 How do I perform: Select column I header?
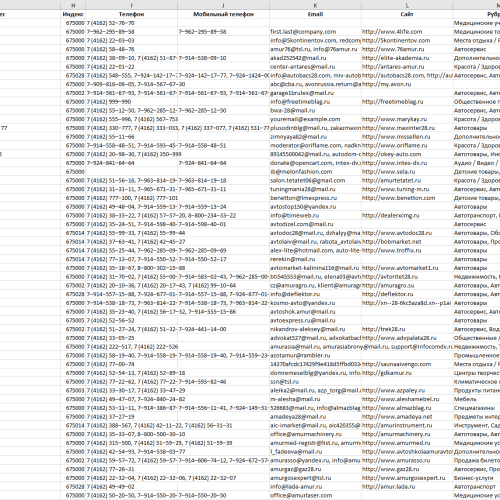131,5
